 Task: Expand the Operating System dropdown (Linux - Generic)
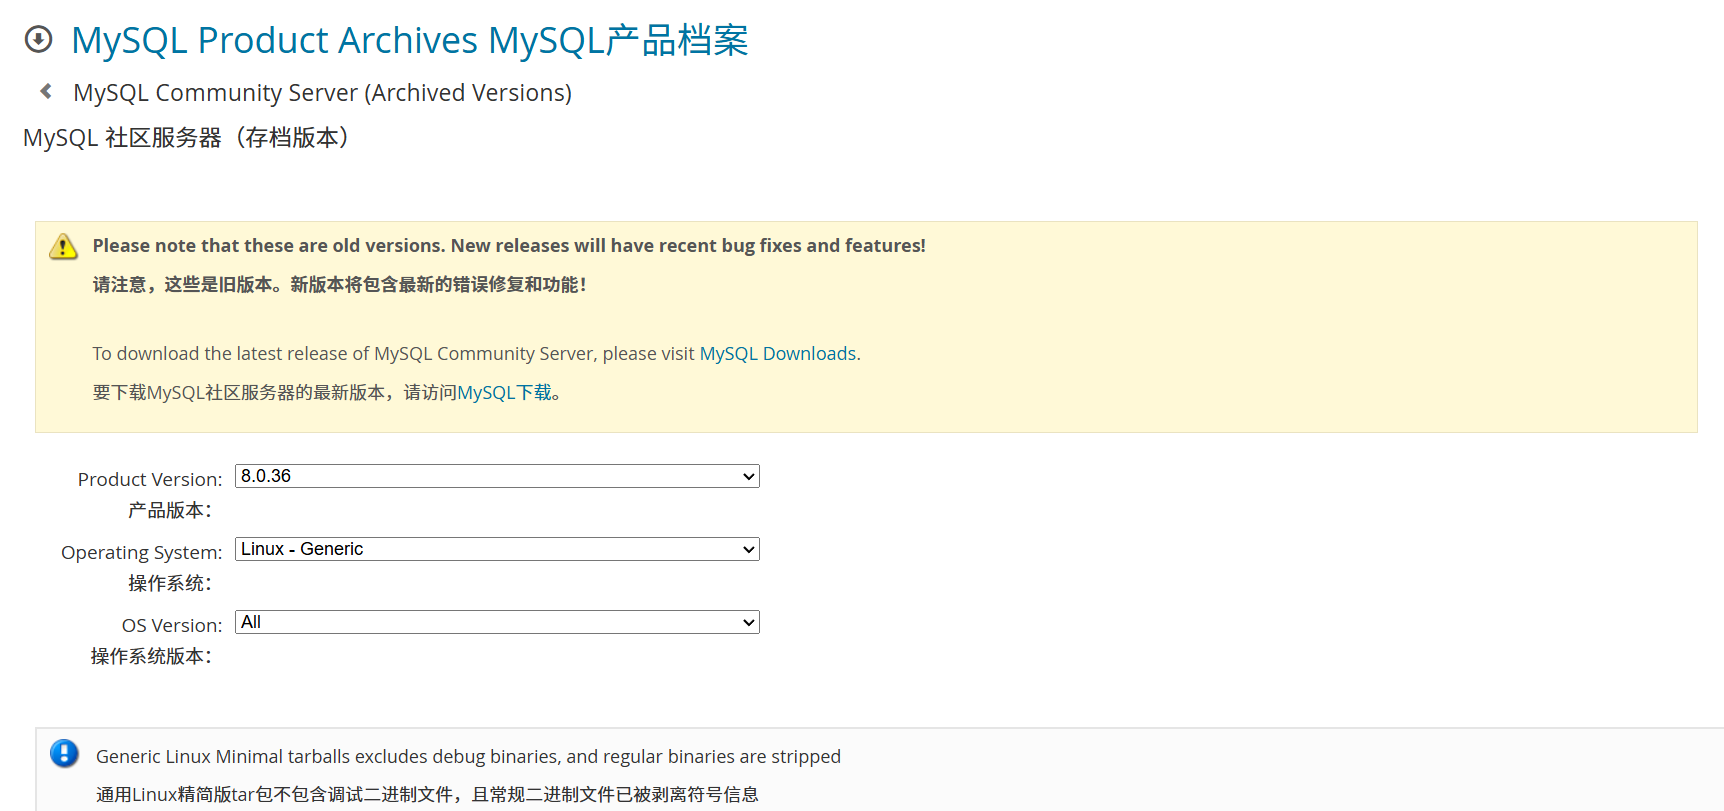[x=497, y=549]
